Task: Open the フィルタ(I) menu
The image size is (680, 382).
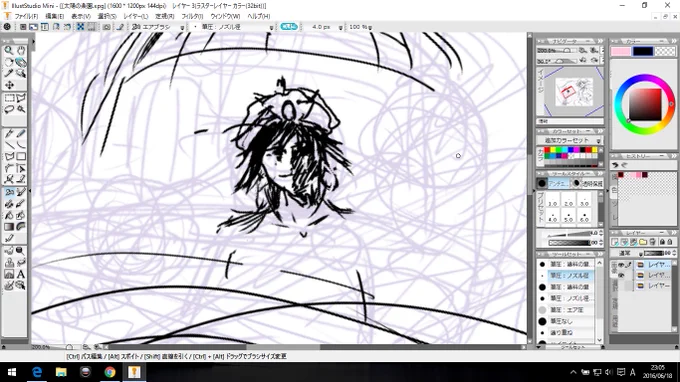Action: pyautogui.click(x=192, y=16)
